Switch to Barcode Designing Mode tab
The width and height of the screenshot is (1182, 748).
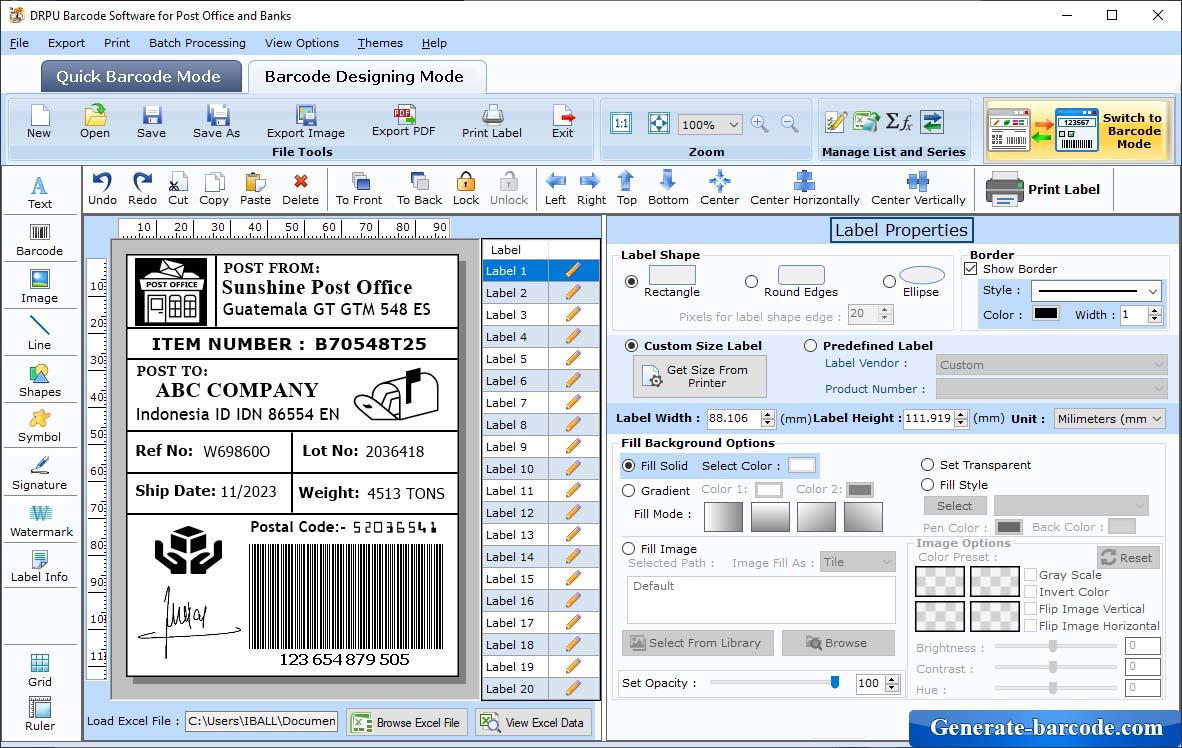(x=367, y=76)
